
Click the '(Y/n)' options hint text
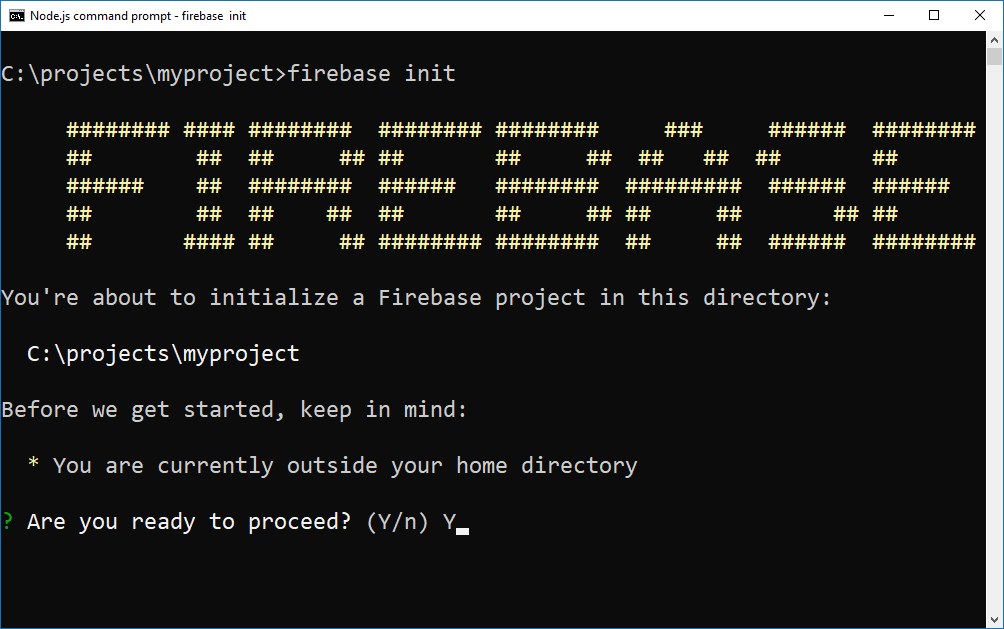pos(399,521)
